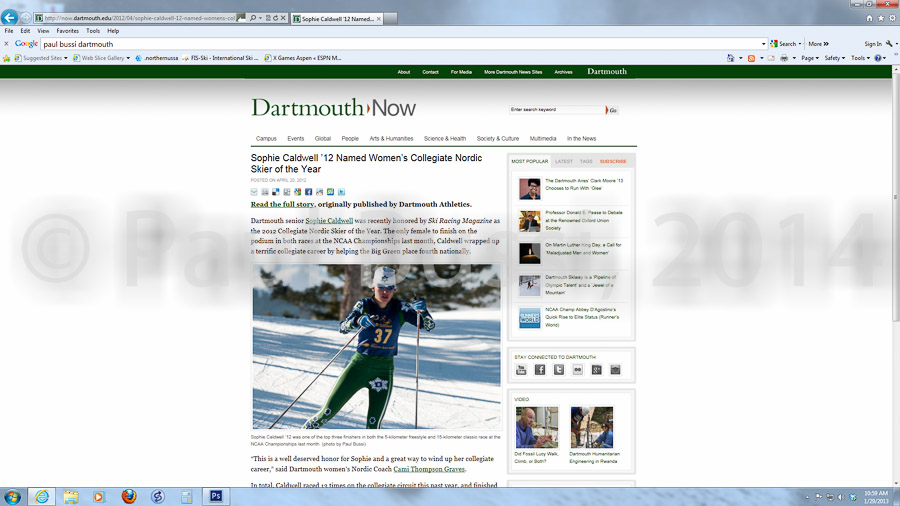Open the Science & Health navigation section
Image resolution: width=900 pixels, height=506 pixels.
pyautogui.click(x=445, y=138)
